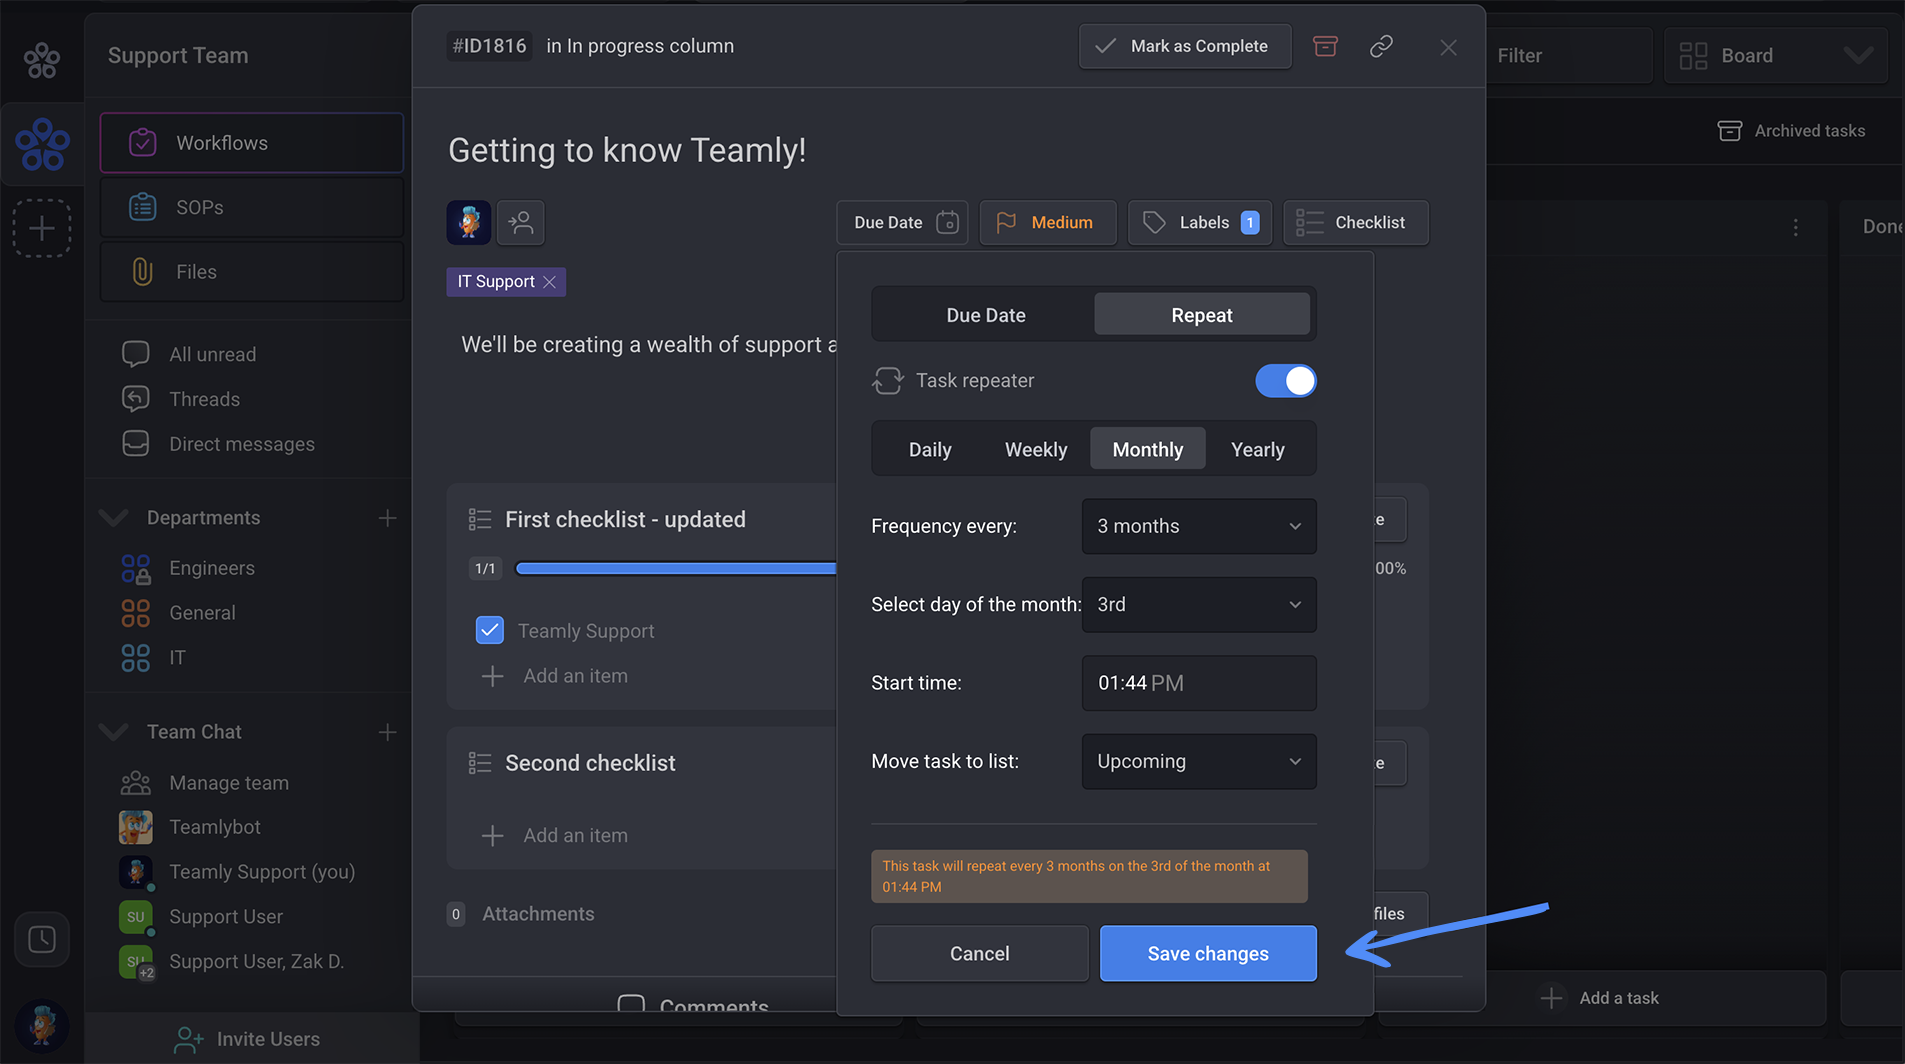Click Save changes
The width and height of the screenshot is (1905, 1064).
point(1208,953)
